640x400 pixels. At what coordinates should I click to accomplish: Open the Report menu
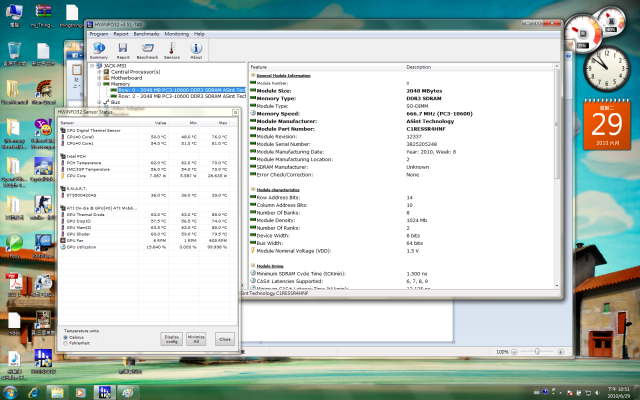(x=121, y=34)
